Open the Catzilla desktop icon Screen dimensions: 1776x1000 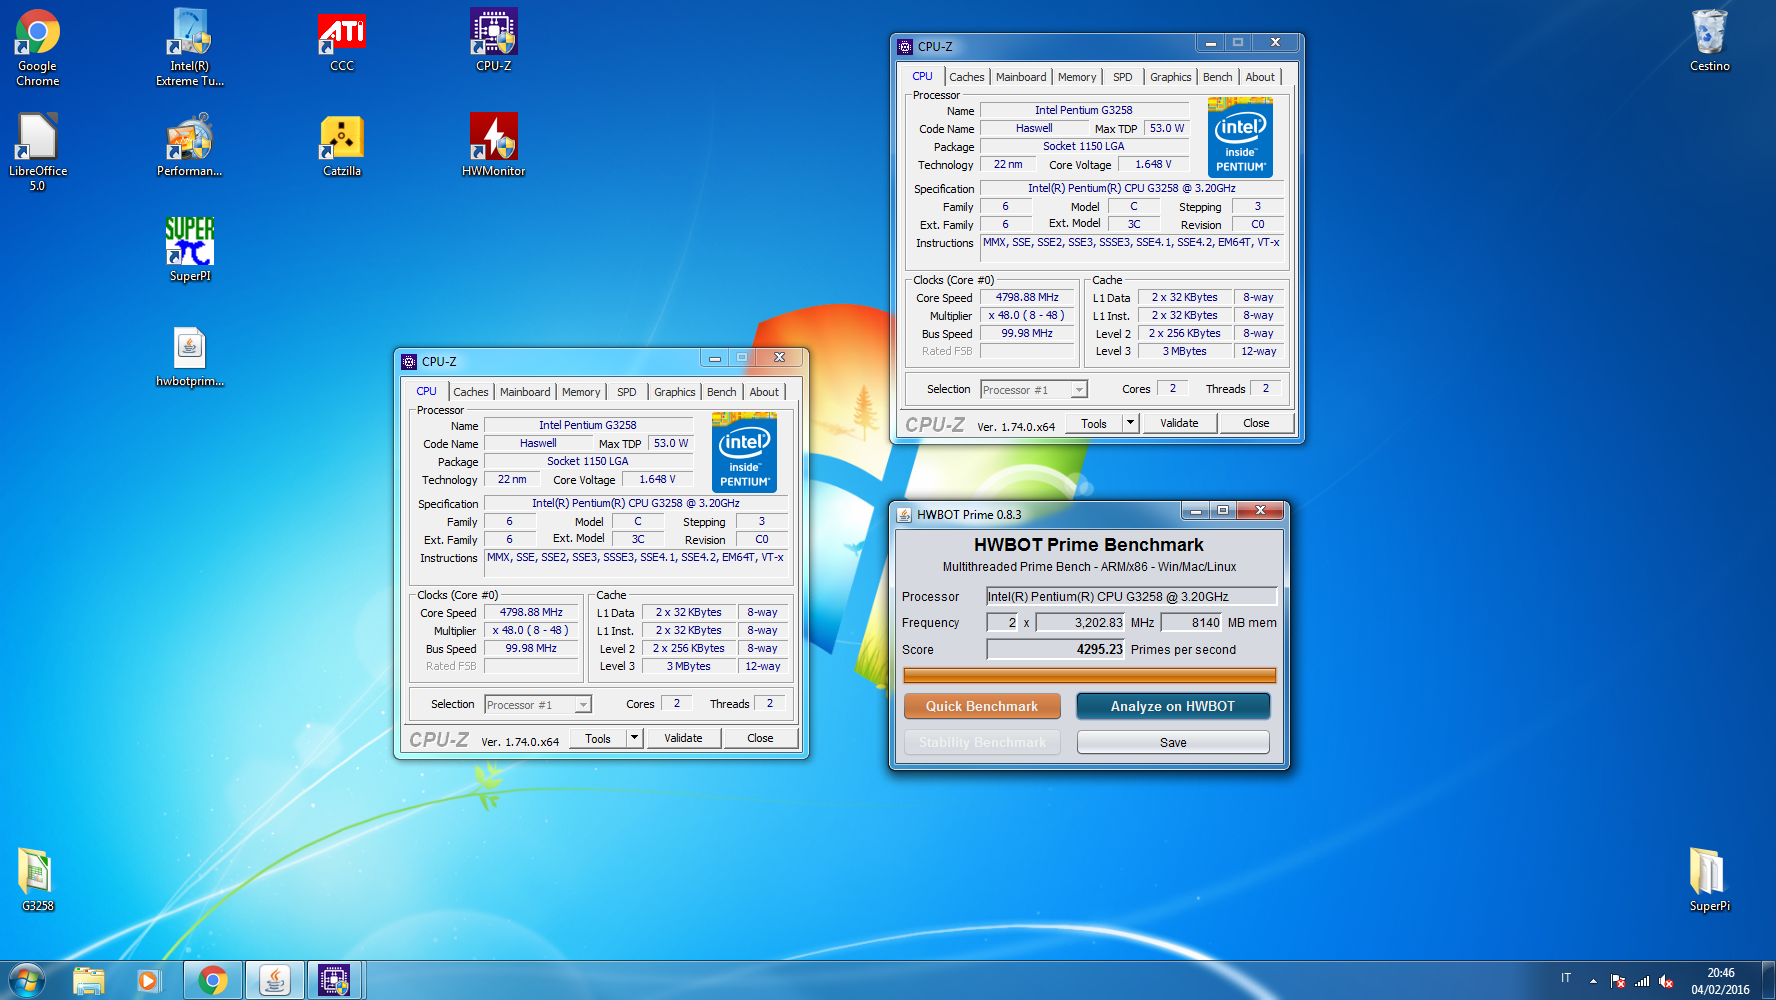pyautogui.click(x=342, y=145)
